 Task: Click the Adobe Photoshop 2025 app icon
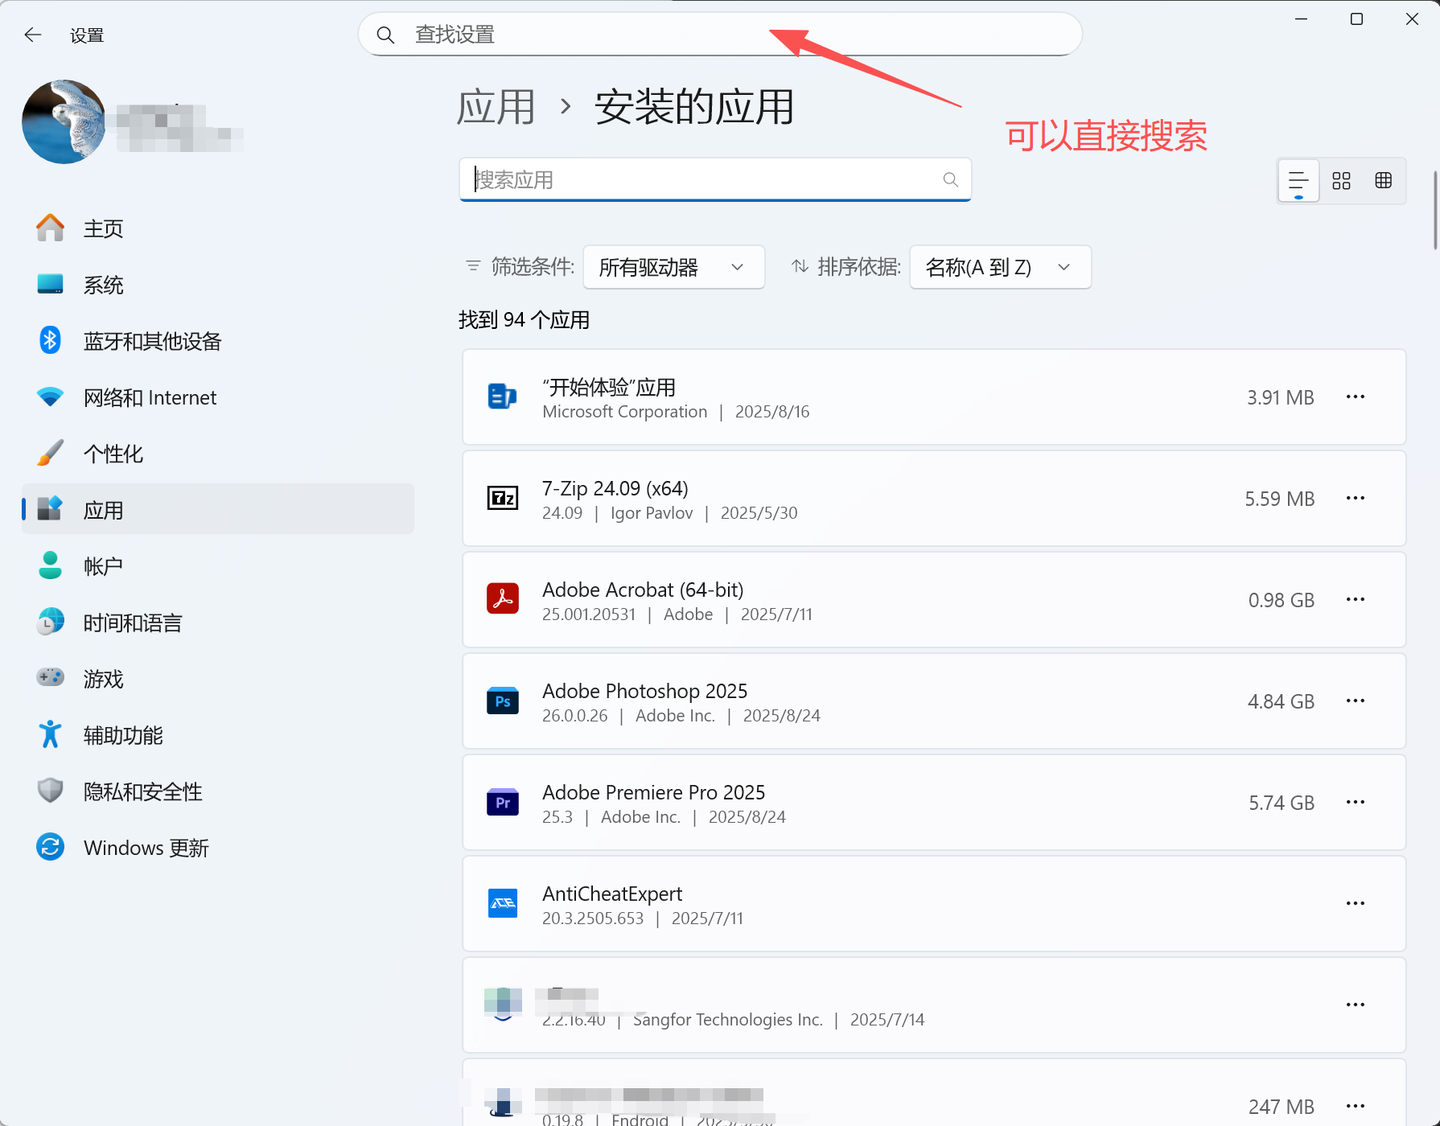point(502,701)
